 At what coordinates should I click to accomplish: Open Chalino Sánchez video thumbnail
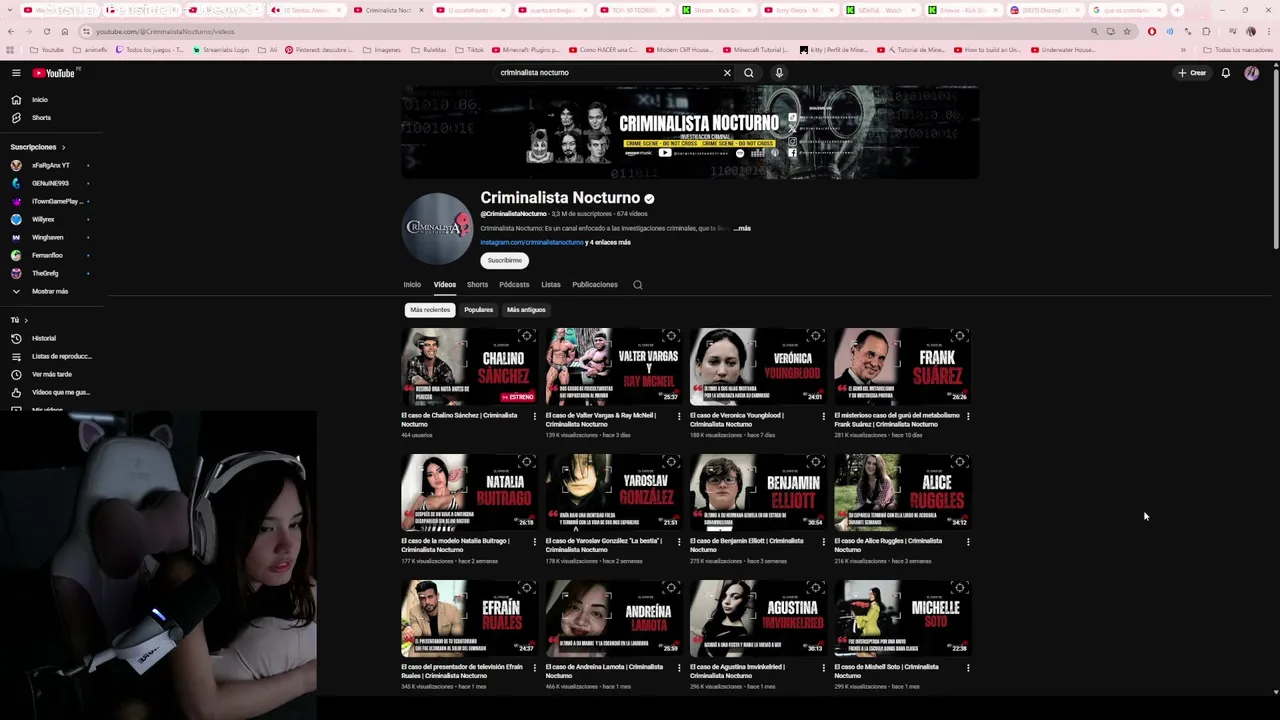point(468,366)
